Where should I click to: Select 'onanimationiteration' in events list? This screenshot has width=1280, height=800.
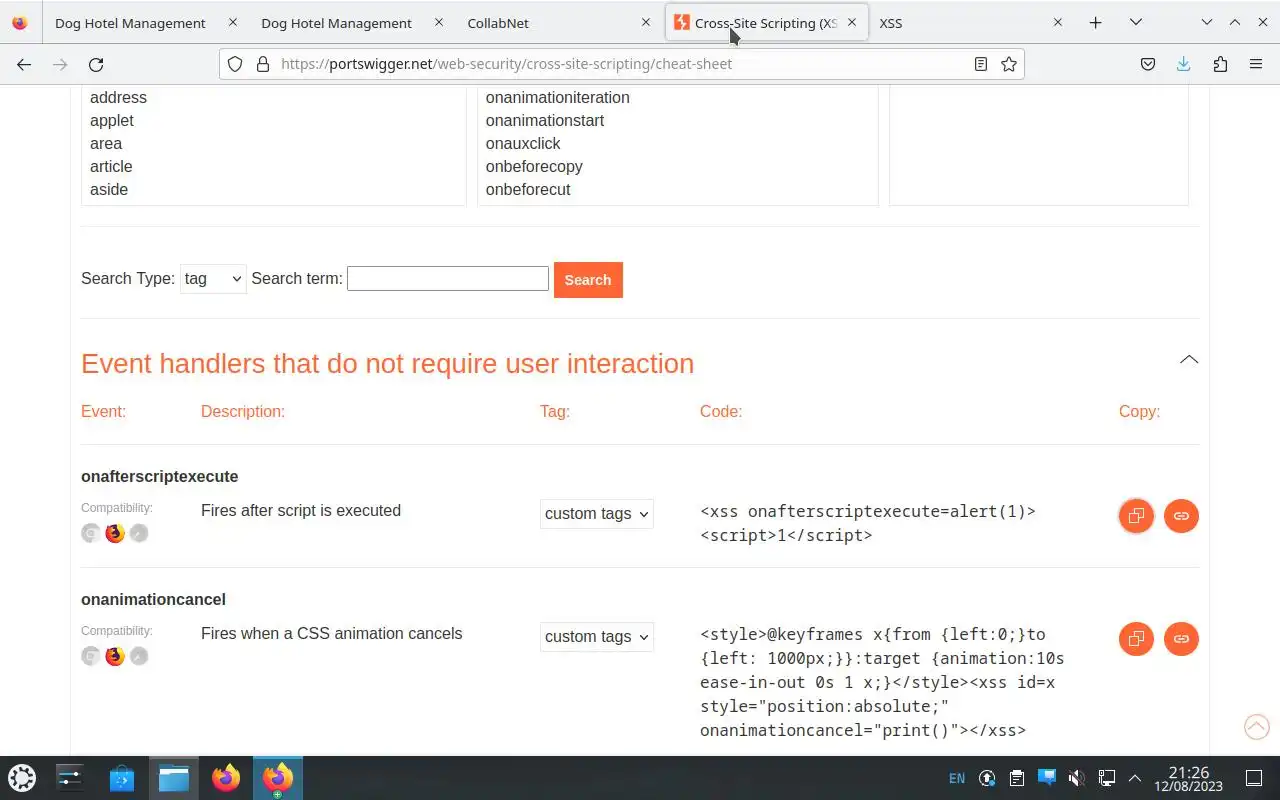coord(558,98)
